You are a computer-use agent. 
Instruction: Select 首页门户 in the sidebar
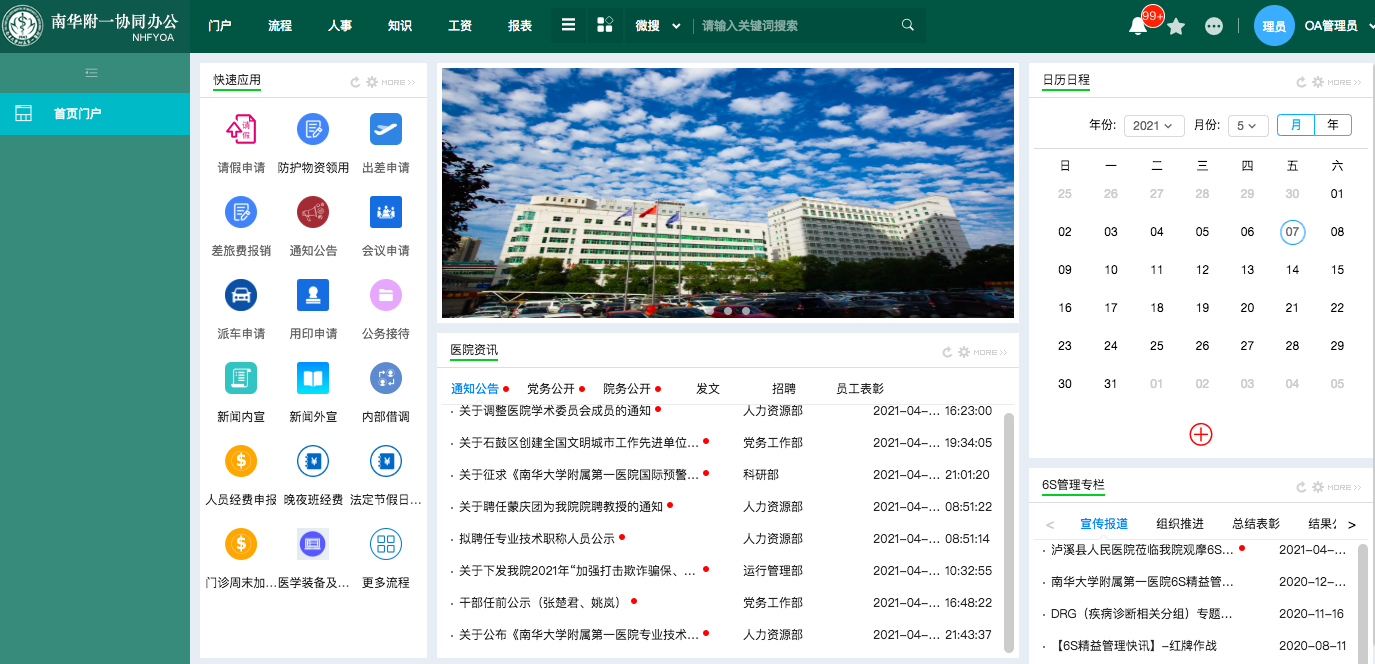(95, 114)
